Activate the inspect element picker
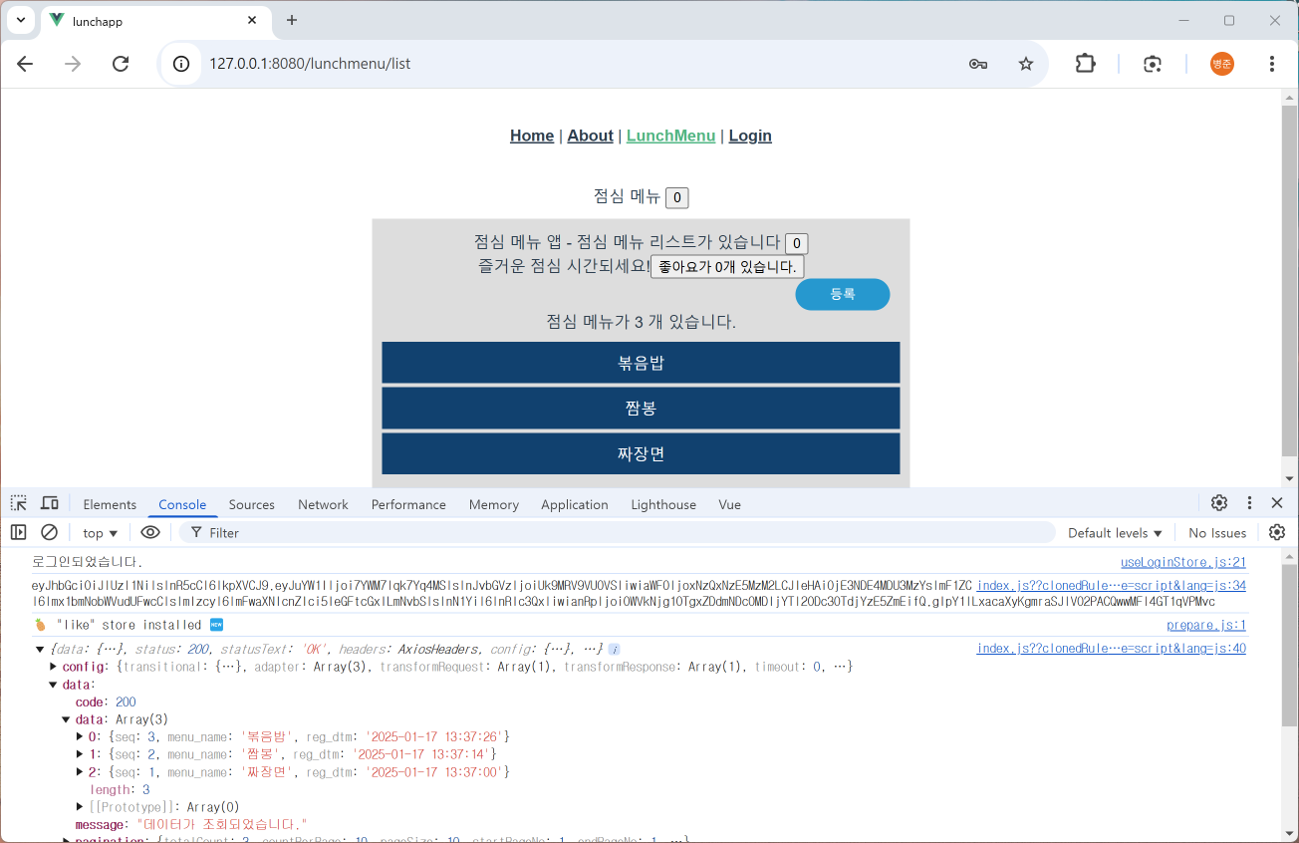 point(19,503)
